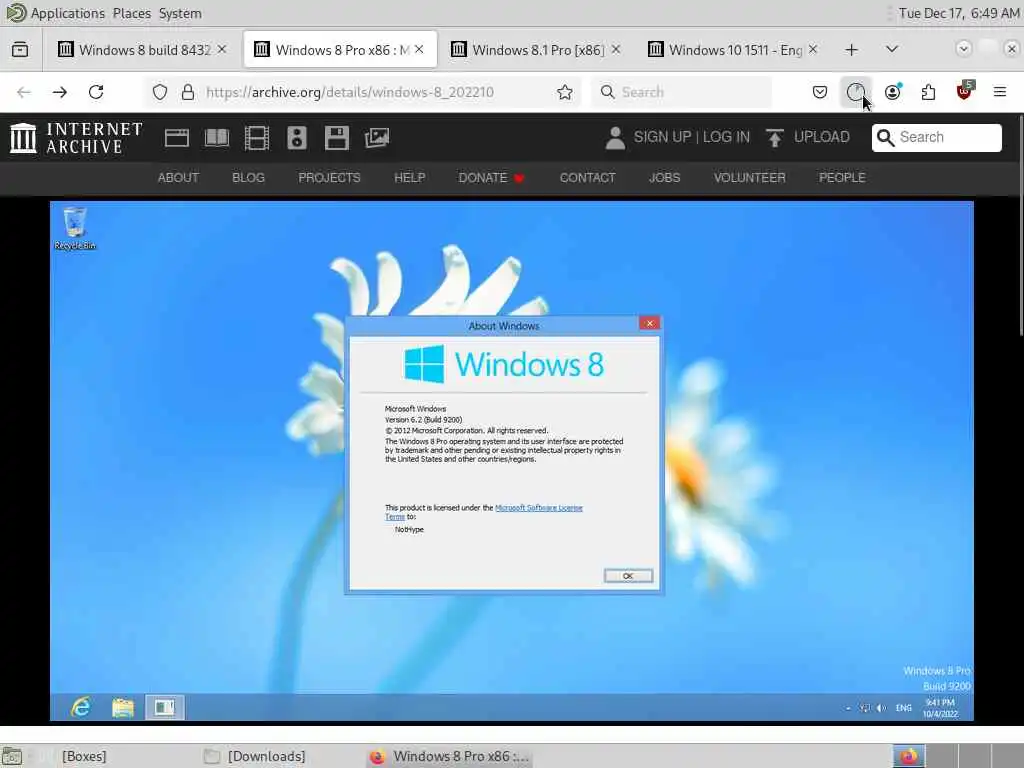Viewport: 1024px width, 768px height.
Task: Open the JOBS navigation item
Action: (x=664, y=178)
